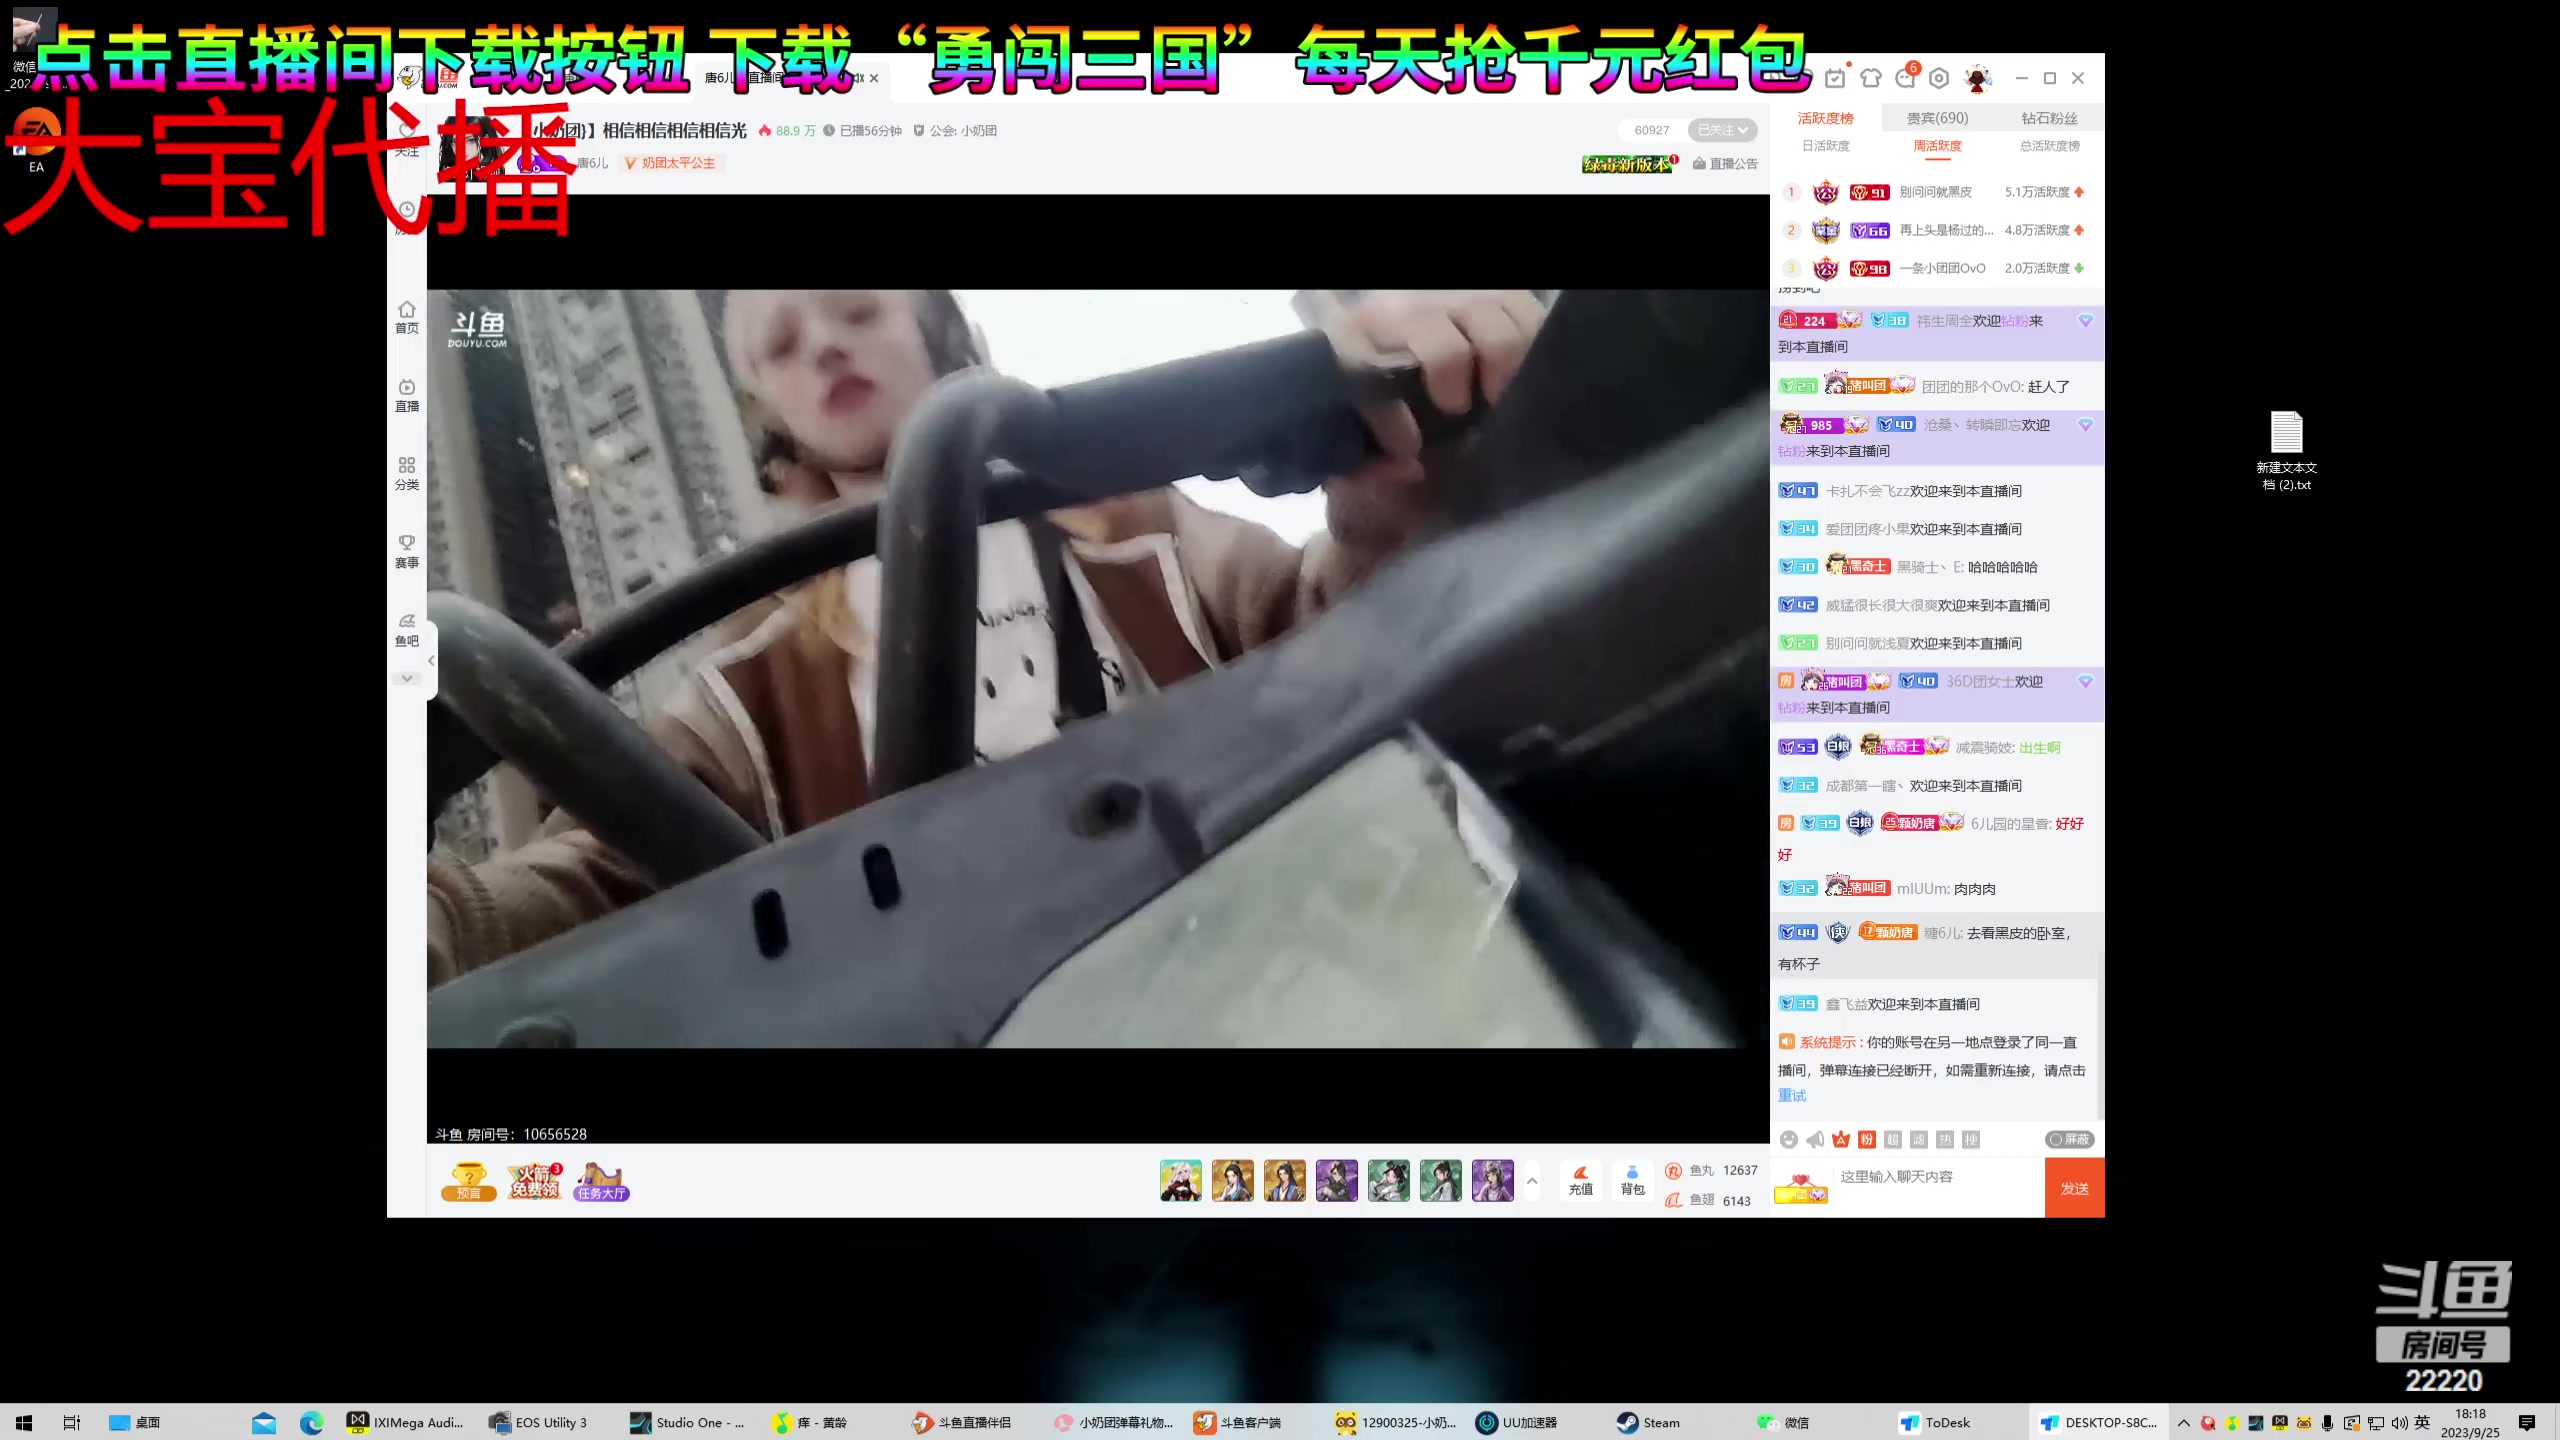
Task: Switch to the 钻石粉丝 tab
Action: click(x=2050, y=118)
